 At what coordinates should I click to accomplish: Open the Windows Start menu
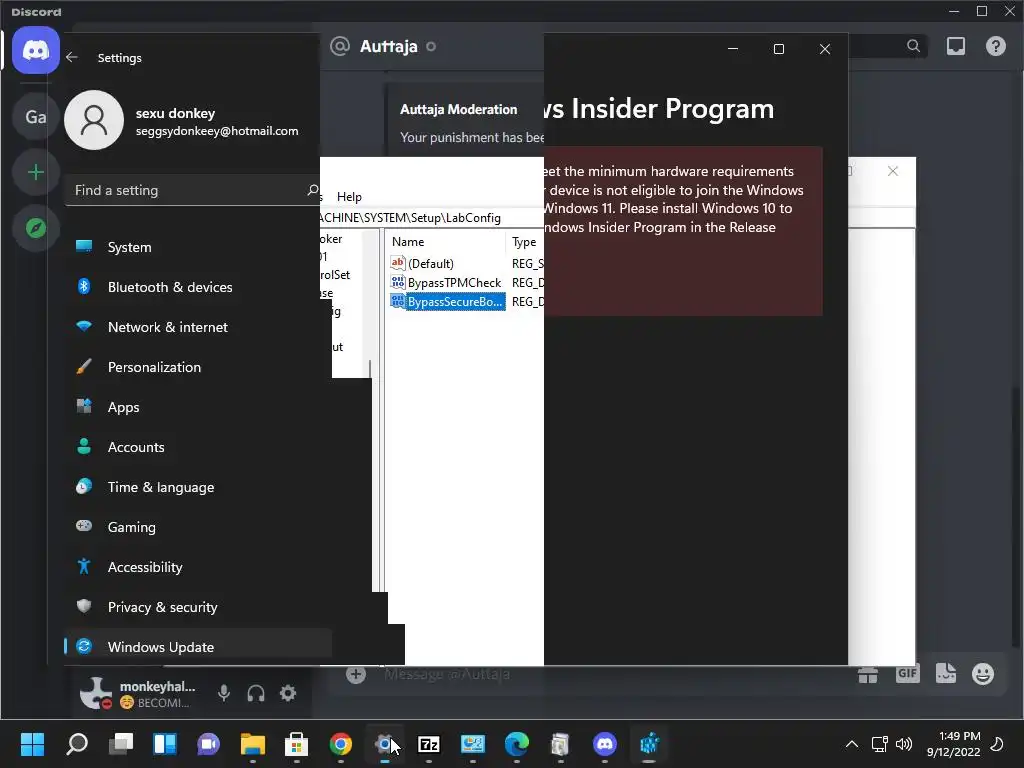point(32,744)
